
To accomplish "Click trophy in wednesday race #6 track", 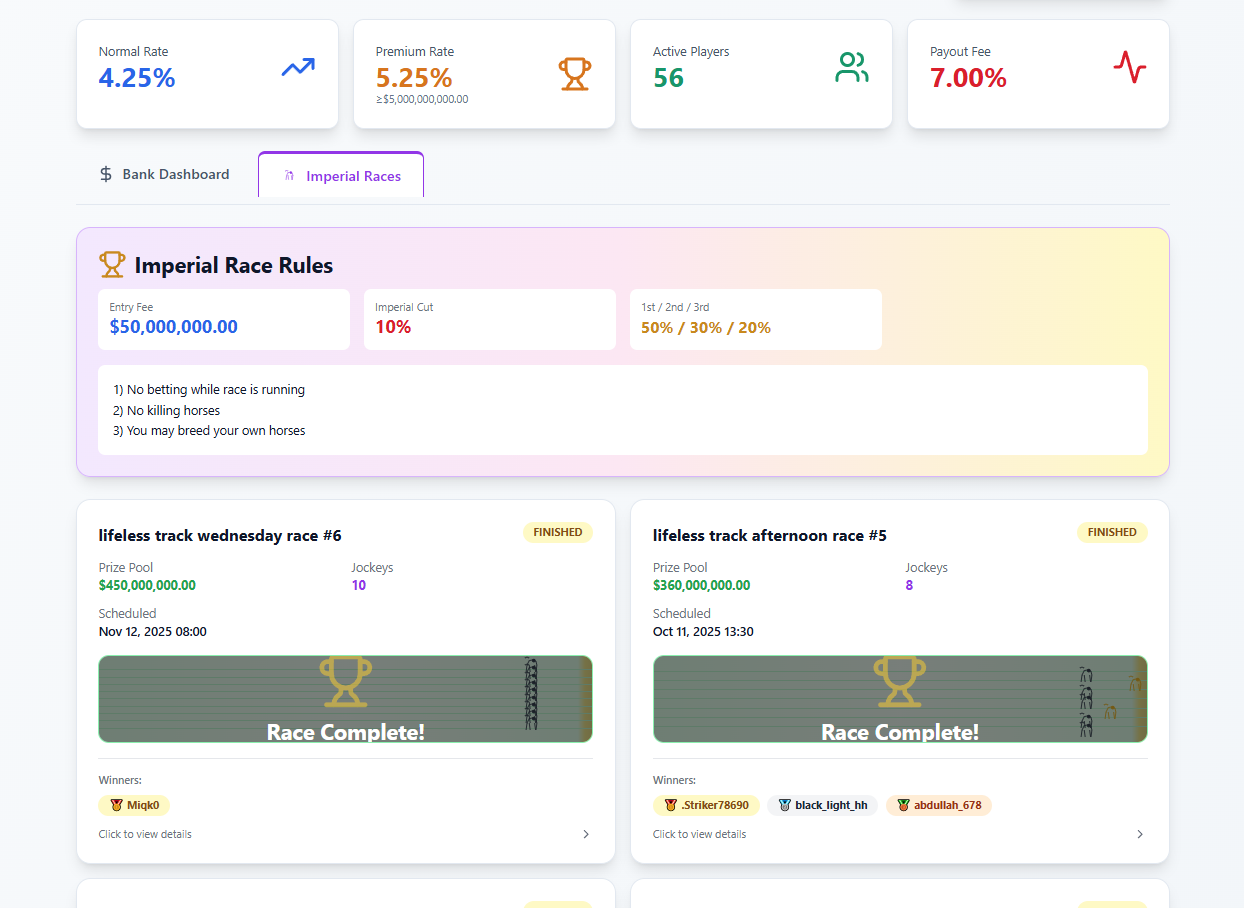I will point(346,682).
